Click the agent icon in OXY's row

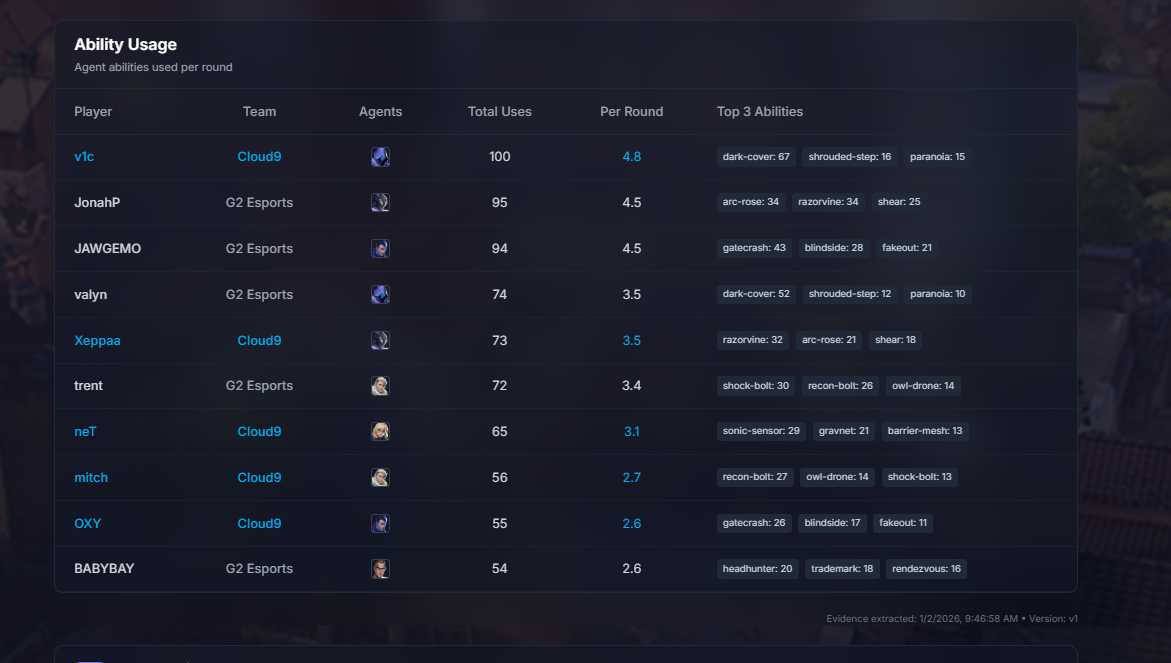tap(380, 523)
